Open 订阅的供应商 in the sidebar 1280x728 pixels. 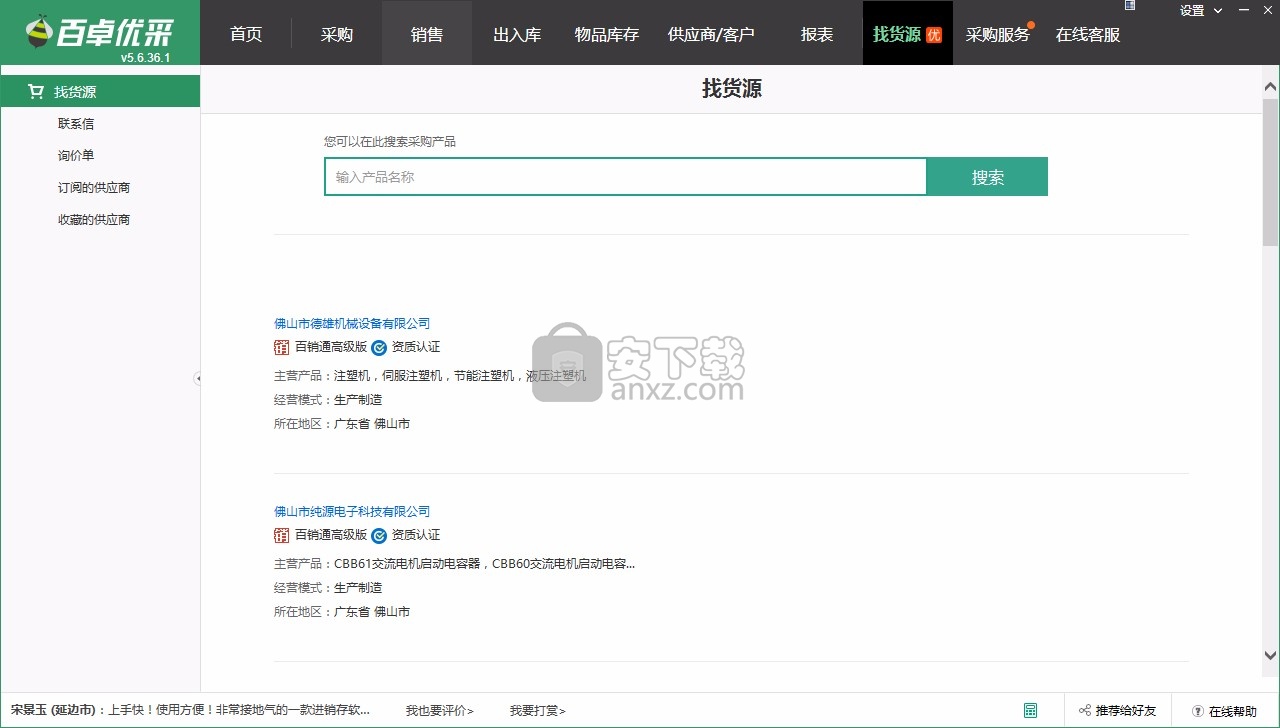94,188
